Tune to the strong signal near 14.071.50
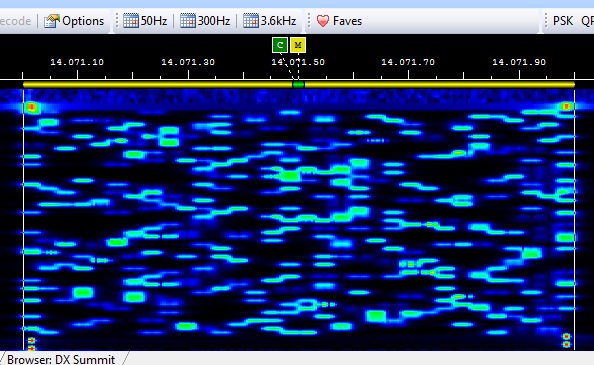Screen dimensions: 594x365 click(x=290, y=176)
